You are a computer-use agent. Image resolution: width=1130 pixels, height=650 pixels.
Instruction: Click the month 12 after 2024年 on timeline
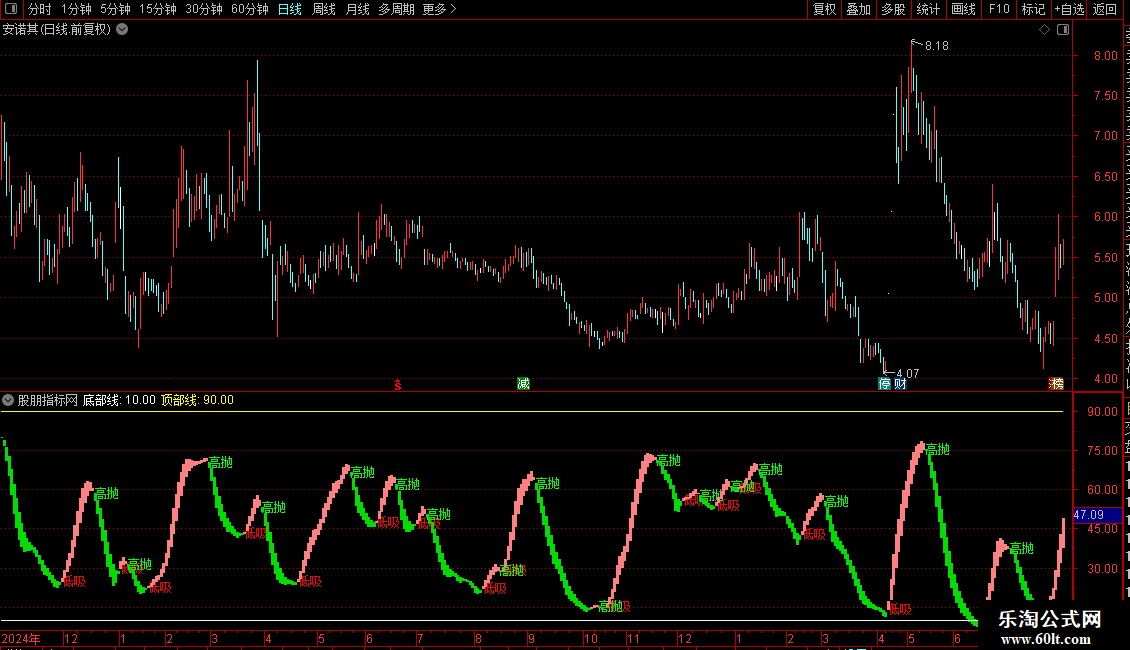71,638
